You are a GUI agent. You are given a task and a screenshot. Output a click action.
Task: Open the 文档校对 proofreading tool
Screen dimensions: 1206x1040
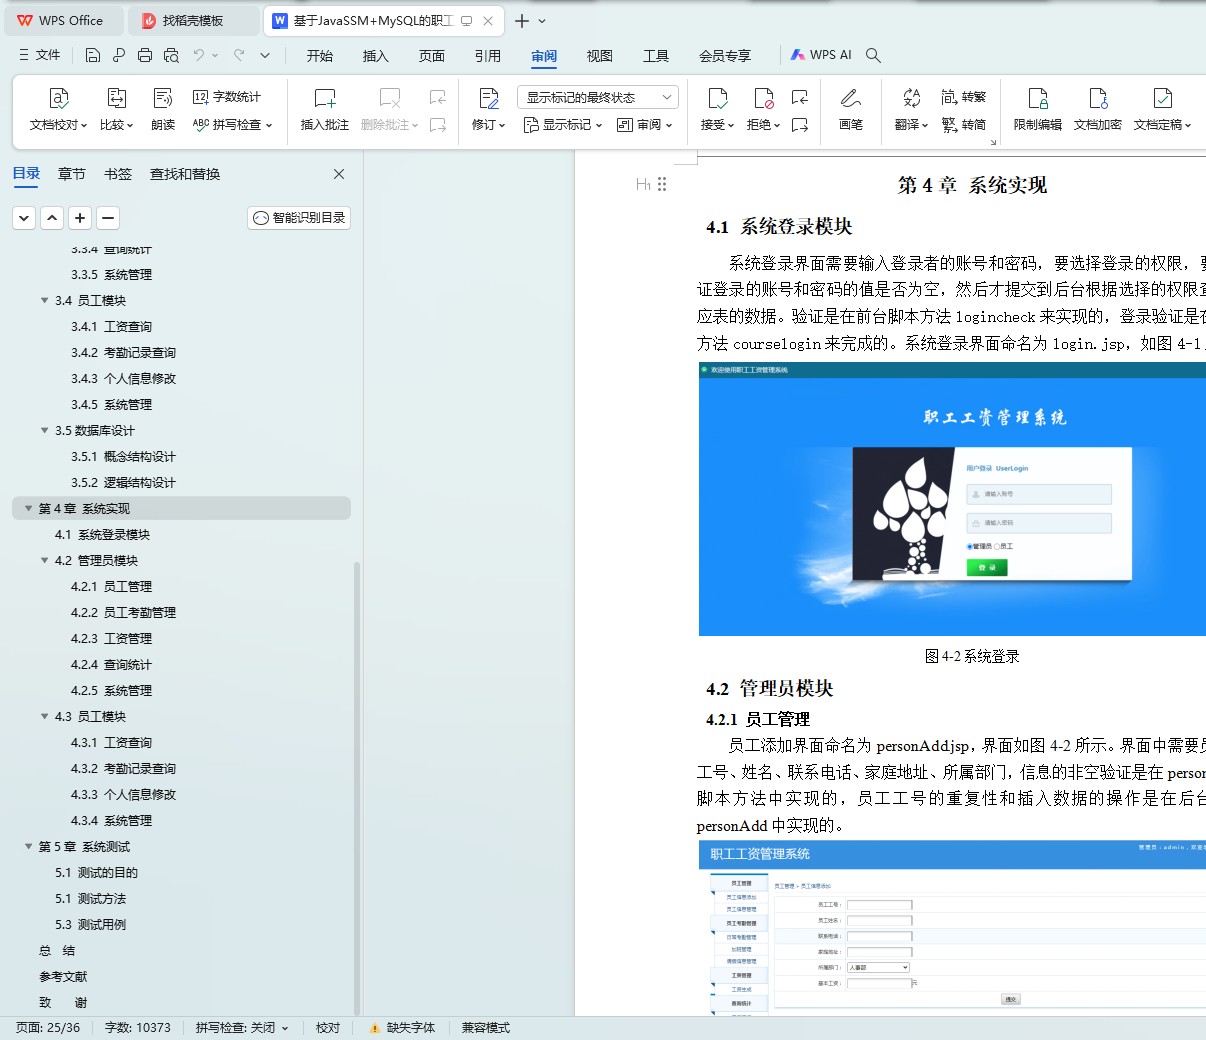tap(58, 110)
